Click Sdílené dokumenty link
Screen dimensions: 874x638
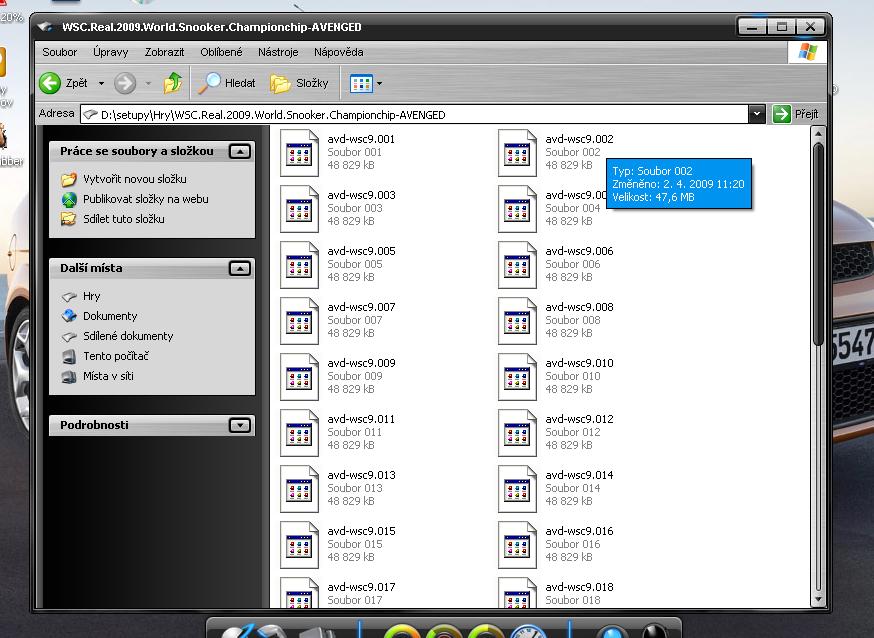pos(128,336)
